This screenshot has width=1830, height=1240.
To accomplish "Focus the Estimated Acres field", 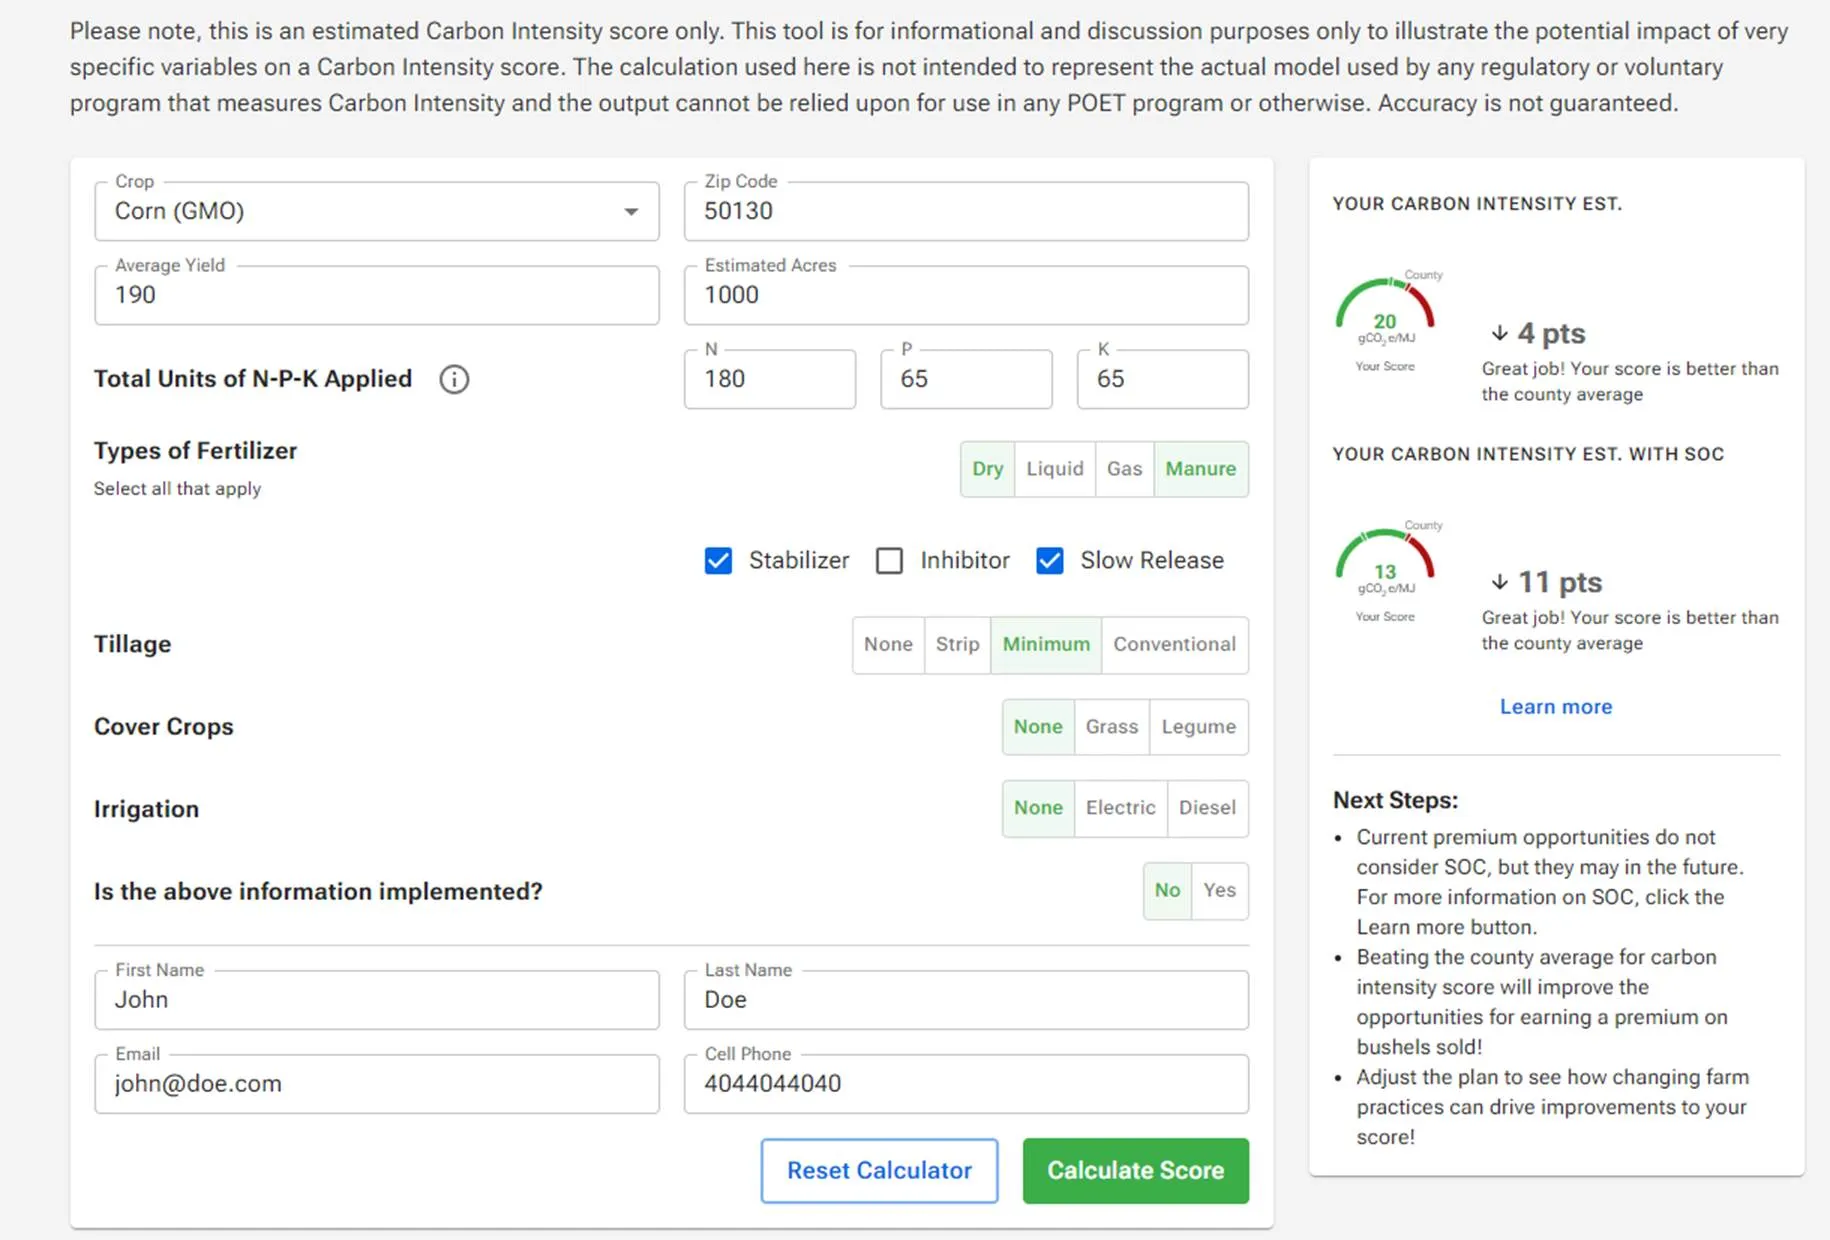I will click(966, 295).
